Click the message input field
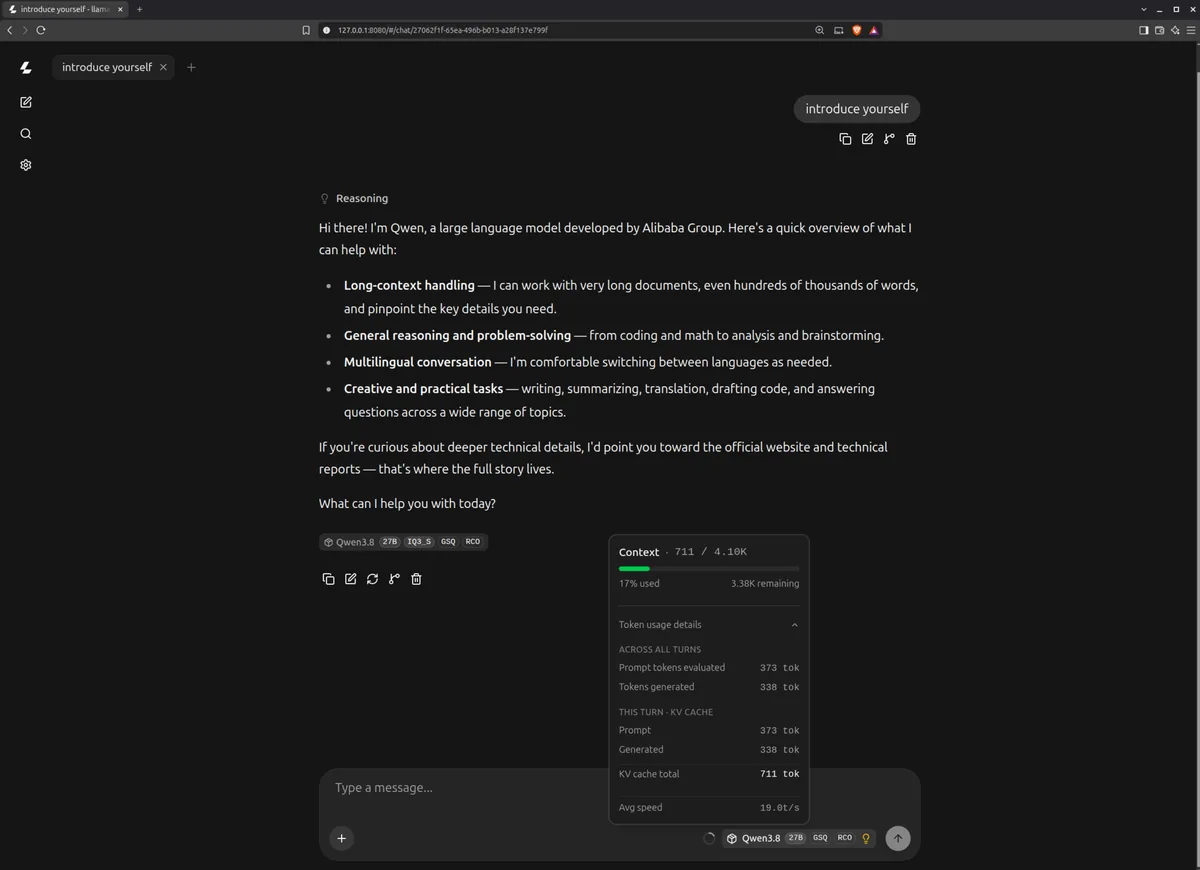The width and height of the screenshot is (1200, 870). click(x=619, y=788)
